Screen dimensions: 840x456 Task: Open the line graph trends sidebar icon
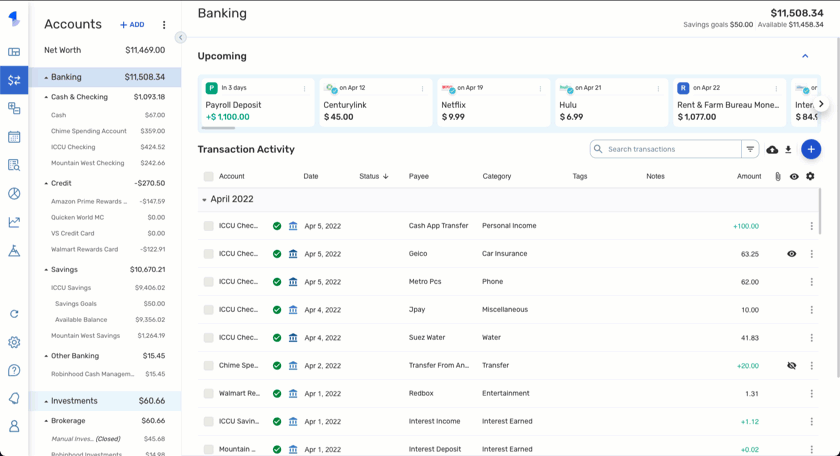(14, 222)
